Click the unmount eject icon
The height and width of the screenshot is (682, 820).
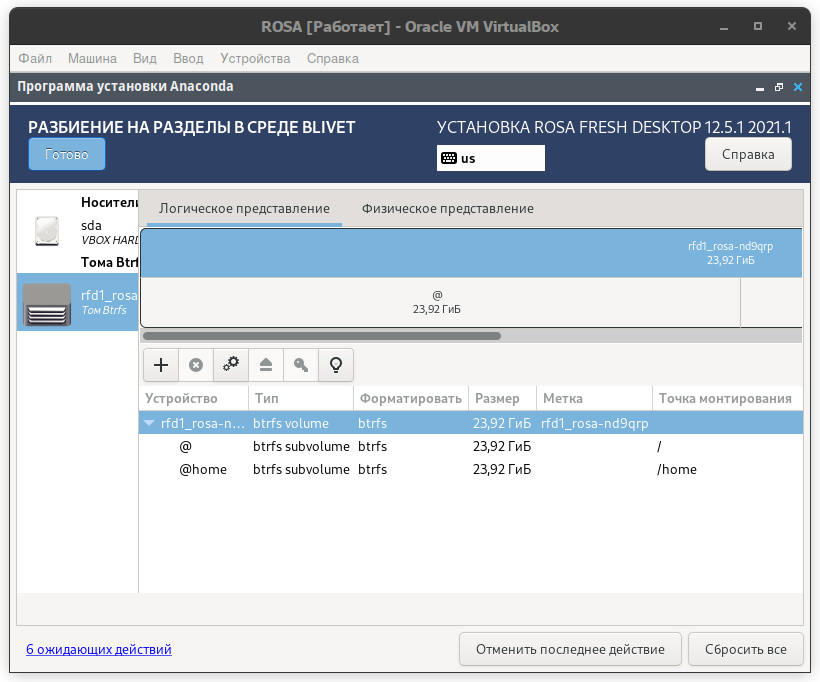pos(266,365)
